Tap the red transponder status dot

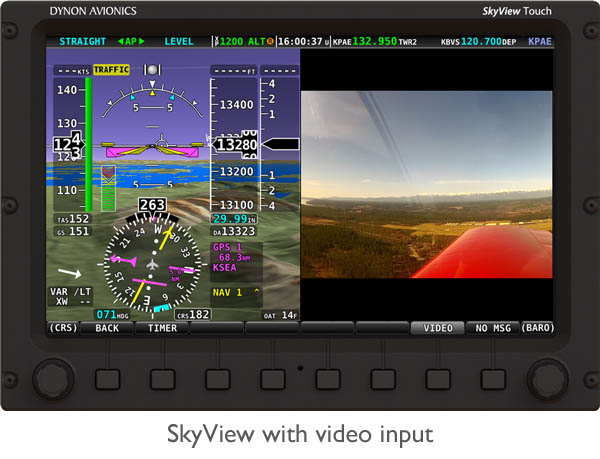tap(269, 42)
